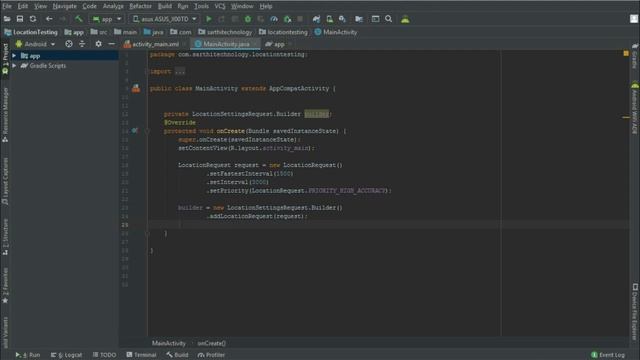Open the Build menu
Image resolution: width=640 pixels, height=360 pixels.
(164, 6)
